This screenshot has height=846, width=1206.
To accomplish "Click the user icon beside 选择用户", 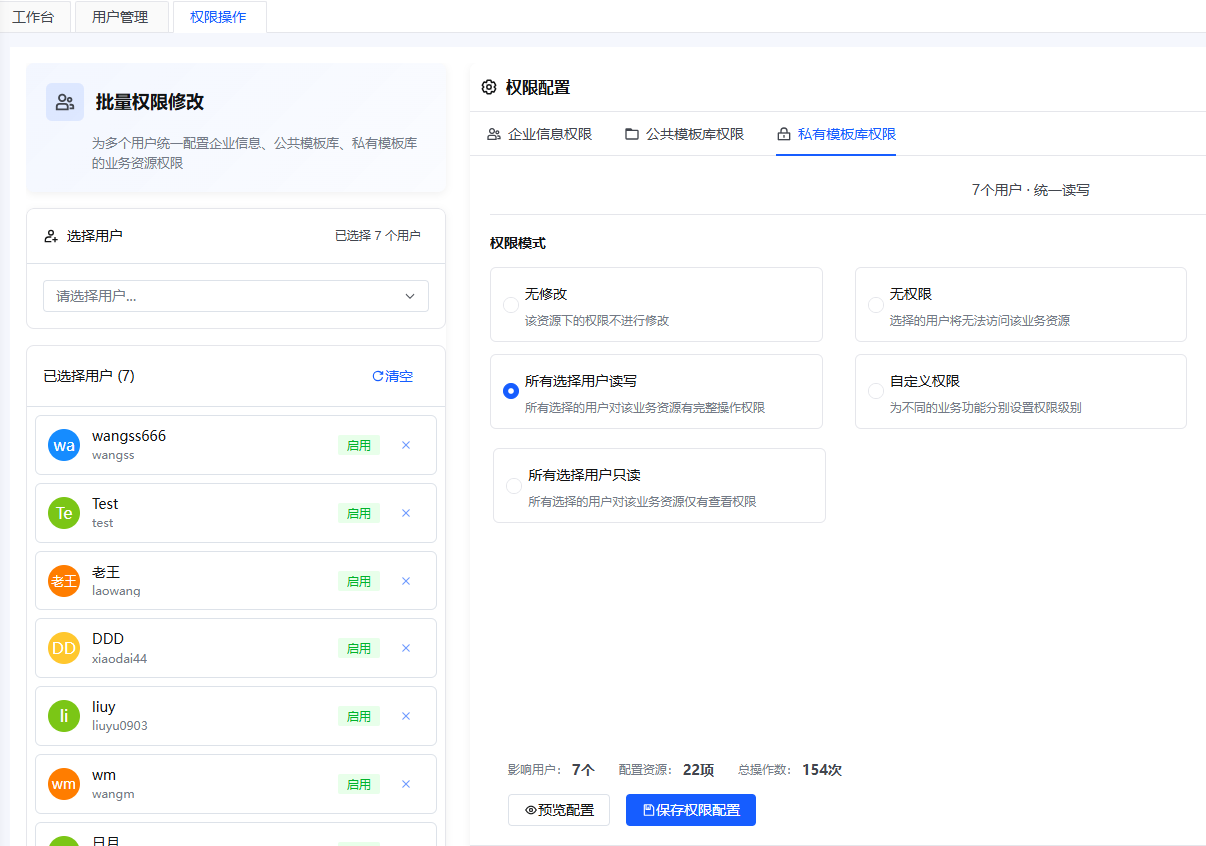I will pyautogui.click(x=51, y=235).
